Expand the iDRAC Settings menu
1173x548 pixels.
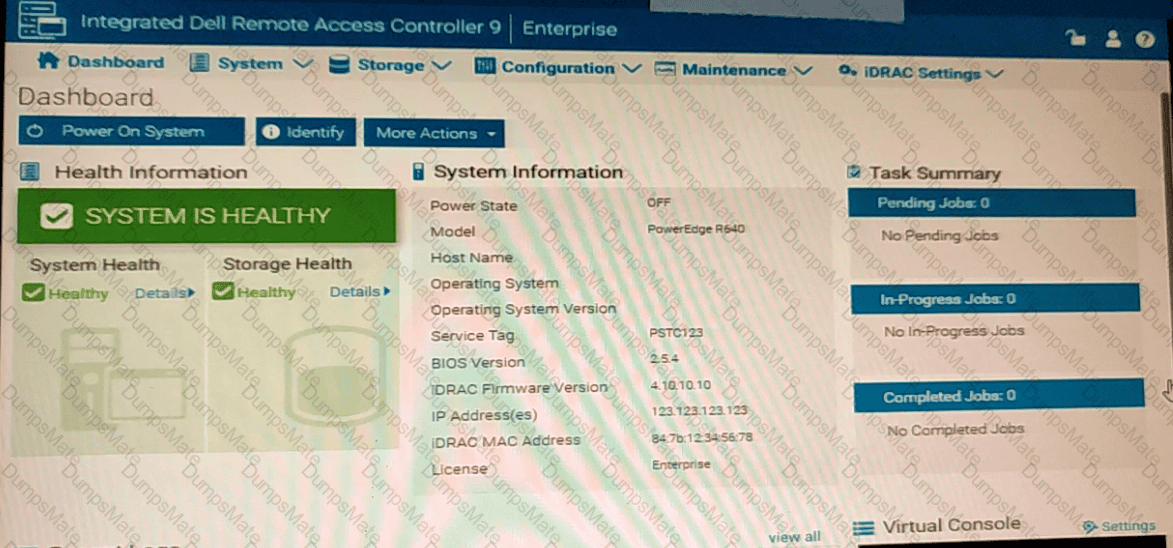(x=921, y=73)
